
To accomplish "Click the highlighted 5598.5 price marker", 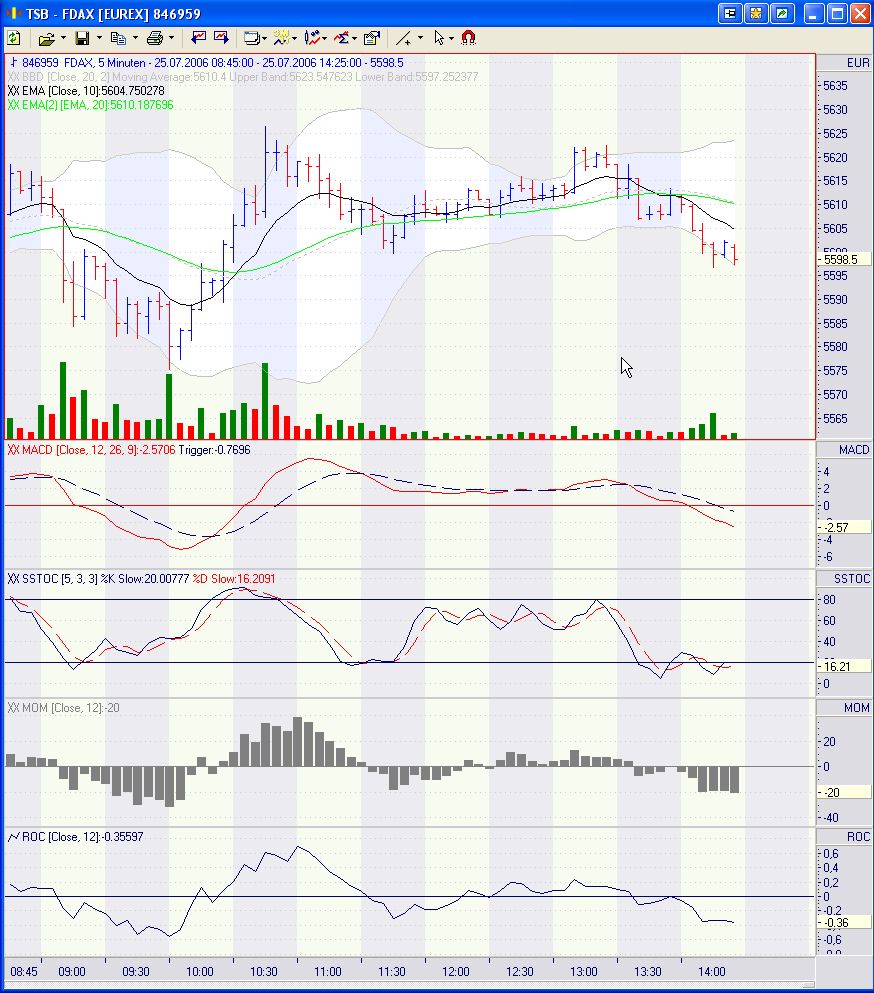I will [x=842, y=258].
